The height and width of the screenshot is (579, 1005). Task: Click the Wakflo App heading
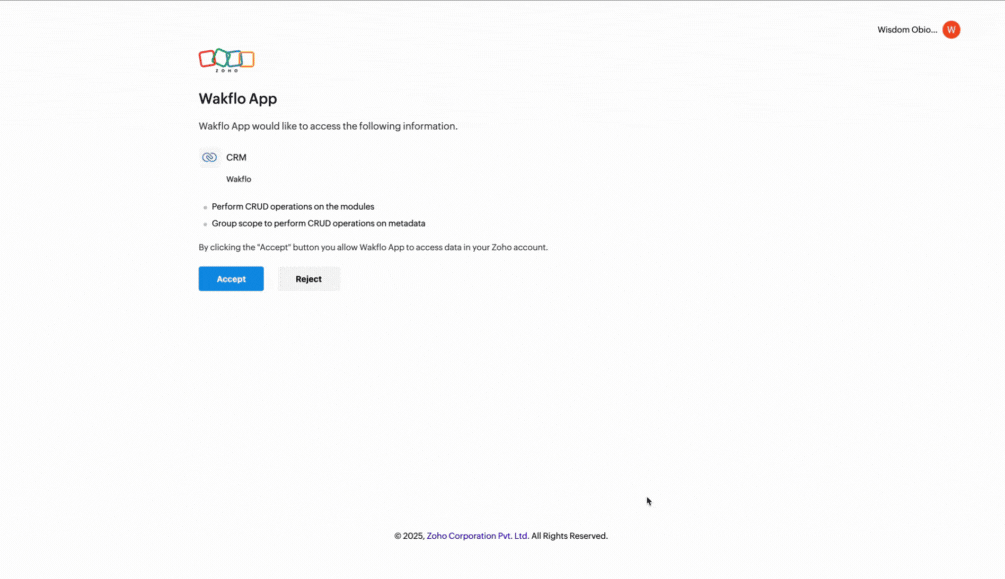click(238, 98)
